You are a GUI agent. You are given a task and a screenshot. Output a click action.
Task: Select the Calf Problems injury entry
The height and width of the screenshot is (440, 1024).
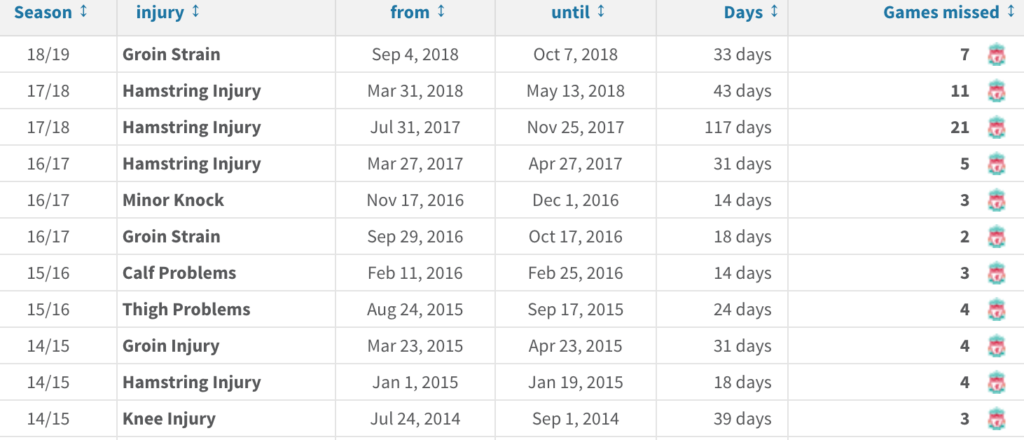[x=179, y=273]
